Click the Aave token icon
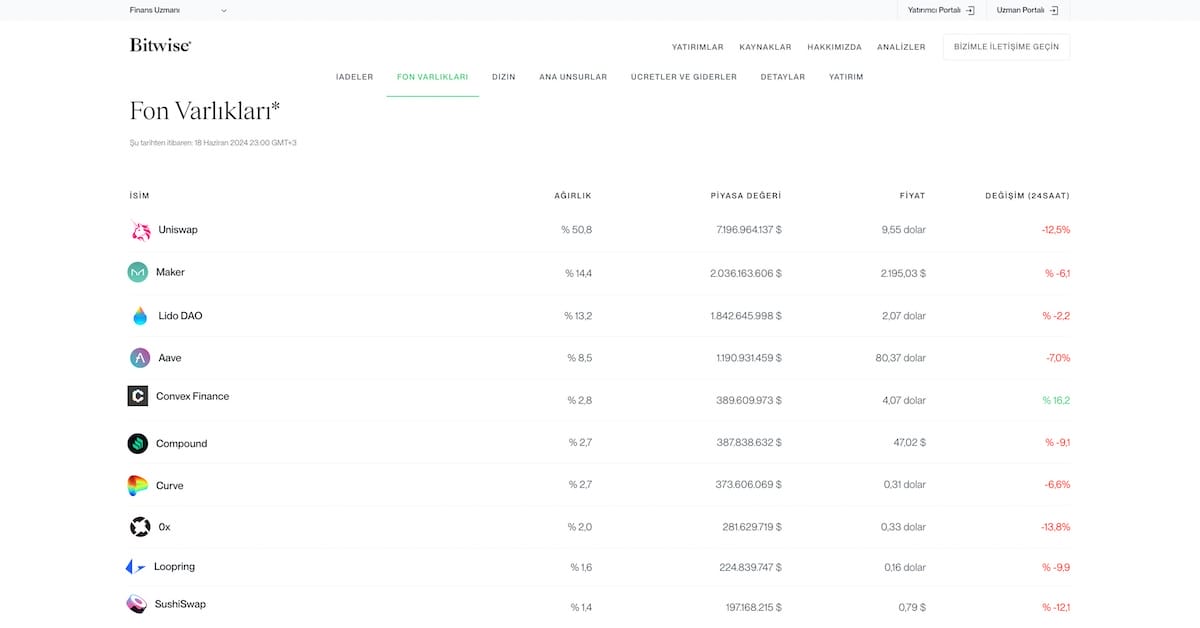Screen dimensions: 1200x628 click(140, 358)
